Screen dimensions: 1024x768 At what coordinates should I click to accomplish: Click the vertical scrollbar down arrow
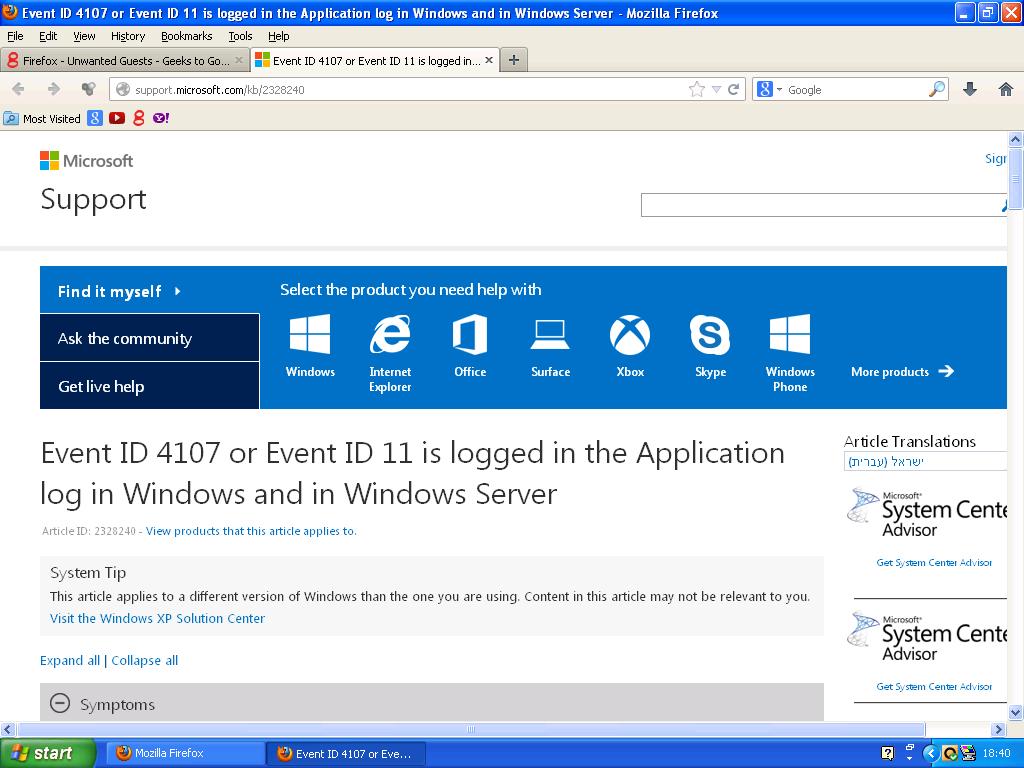pos(1015,712)
